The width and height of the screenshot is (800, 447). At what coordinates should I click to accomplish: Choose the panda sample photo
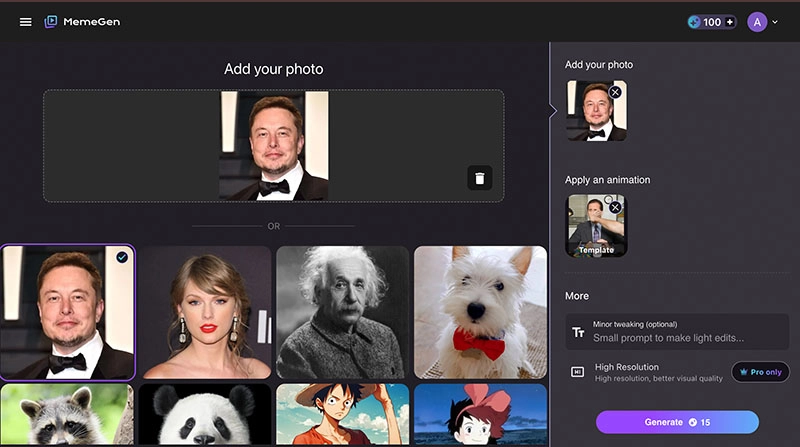(x=205, y=414)
